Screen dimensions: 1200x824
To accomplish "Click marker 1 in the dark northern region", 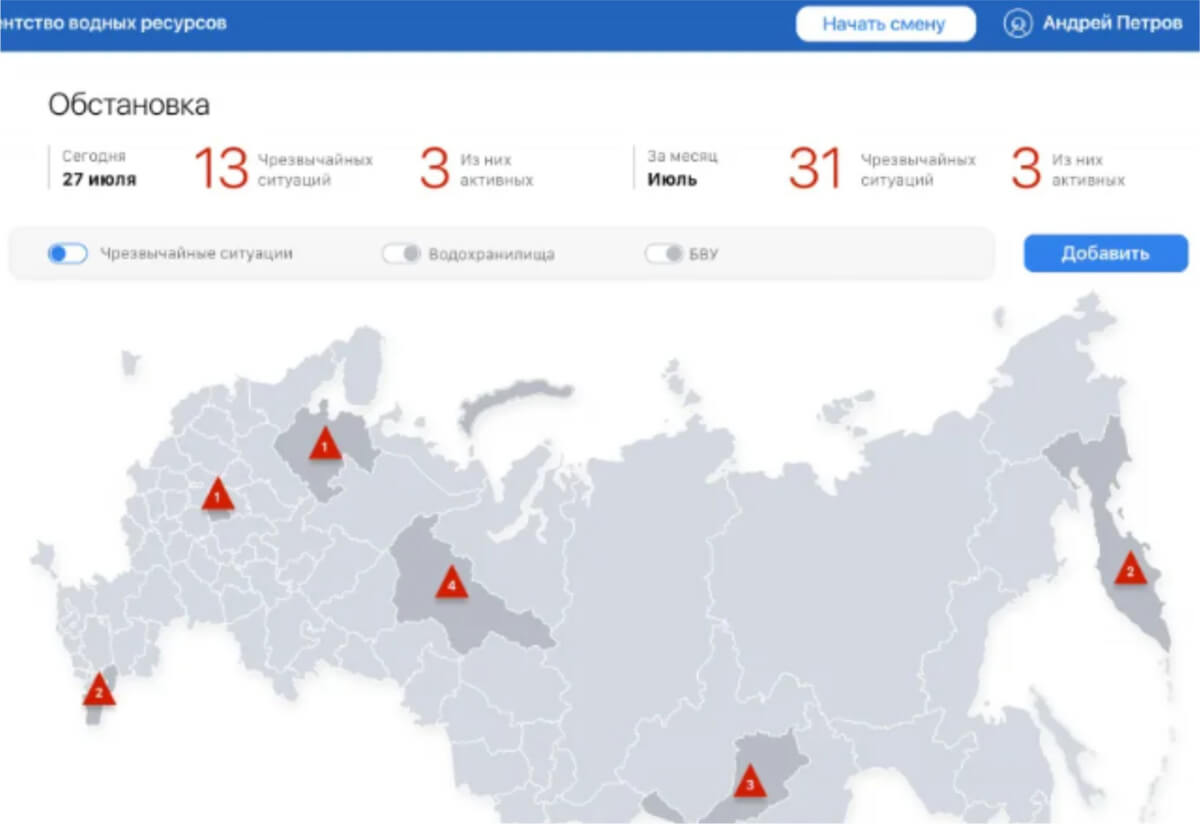I will pyautogui.click(x=323, y=443).
